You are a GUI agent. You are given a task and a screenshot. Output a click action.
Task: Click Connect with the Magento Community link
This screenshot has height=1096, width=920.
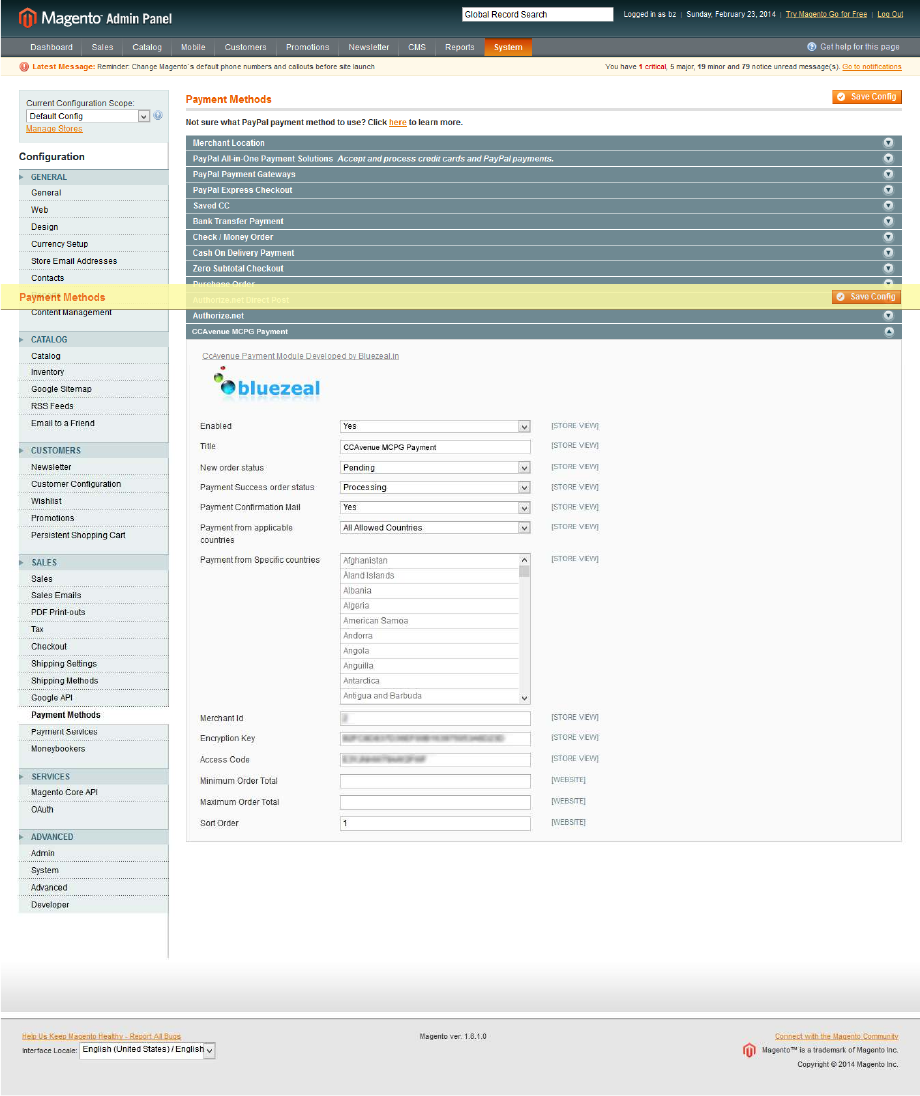836,1036
